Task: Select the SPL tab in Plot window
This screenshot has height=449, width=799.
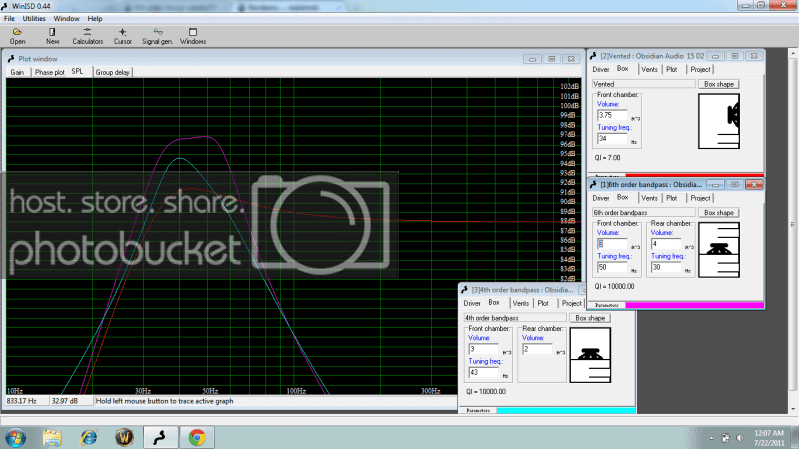Action: point(77,71)
